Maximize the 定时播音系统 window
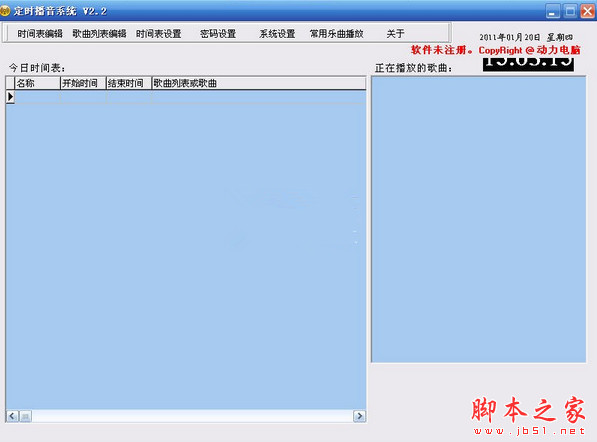Screen dimensions: 597x442 pyautogui.click(x=570, y=11)
